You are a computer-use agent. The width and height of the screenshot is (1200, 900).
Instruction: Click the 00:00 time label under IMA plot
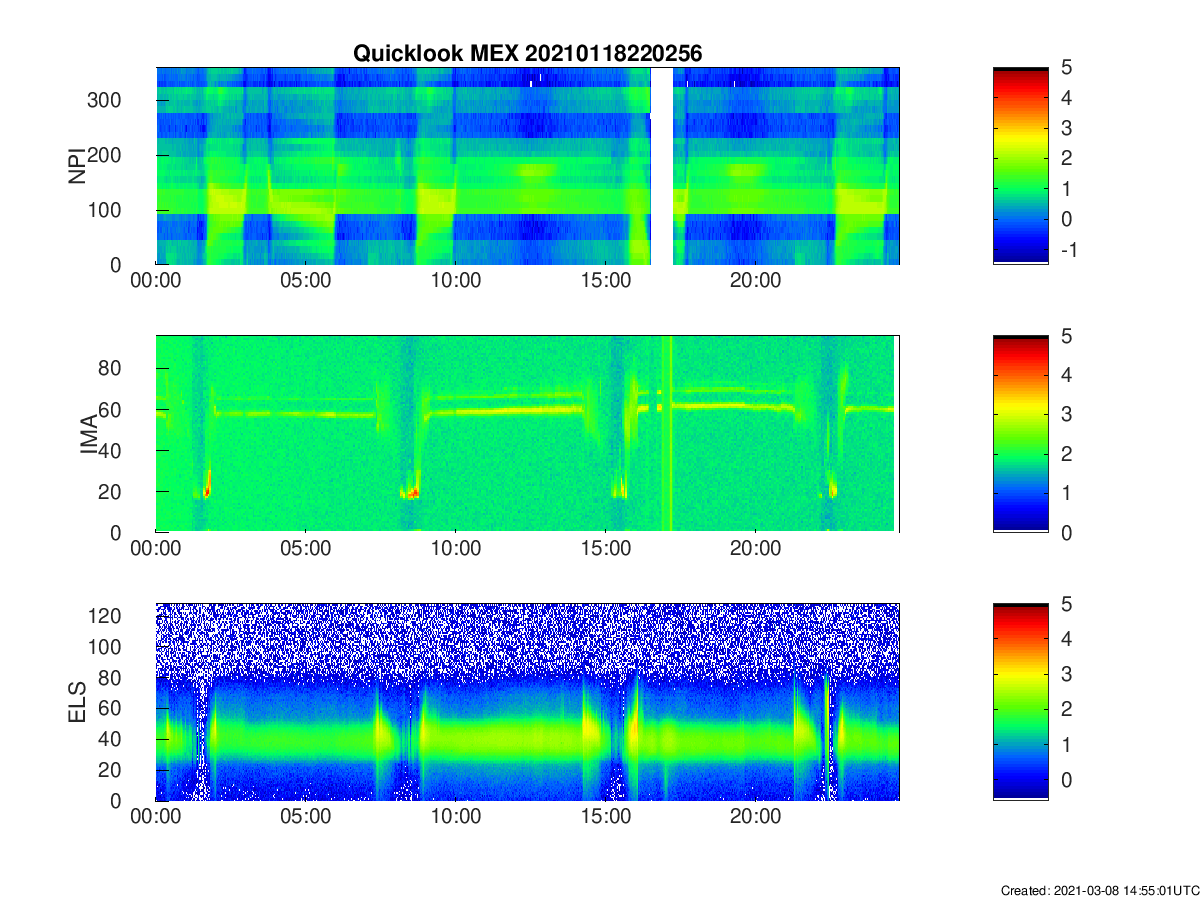click(x=156, y=550)
